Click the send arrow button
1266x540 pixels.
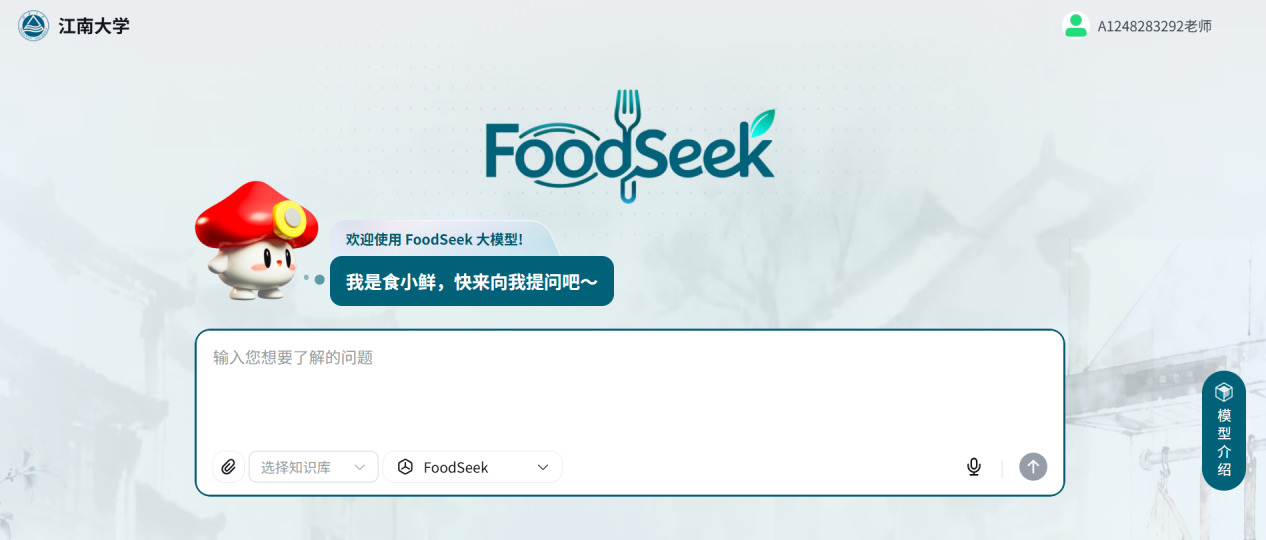pyautogui.click(x=1033, y=467)
